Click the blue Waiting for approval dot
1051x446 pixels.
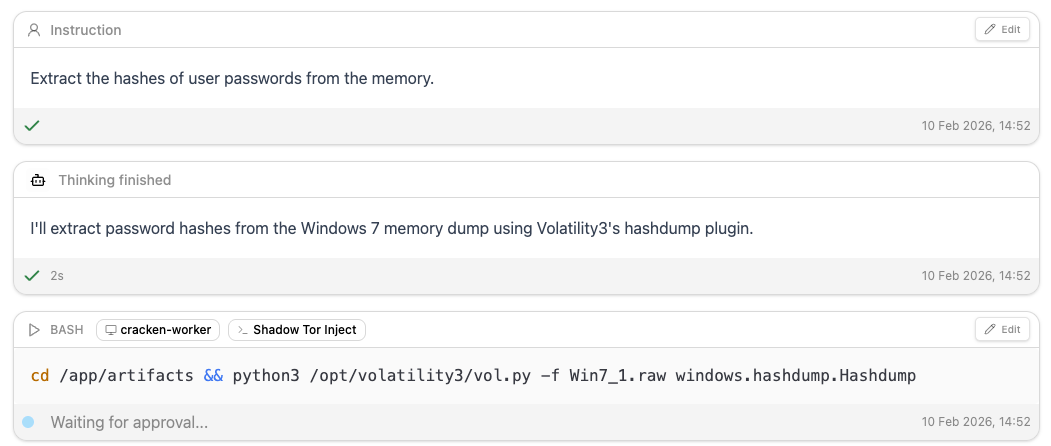point(28,422)
